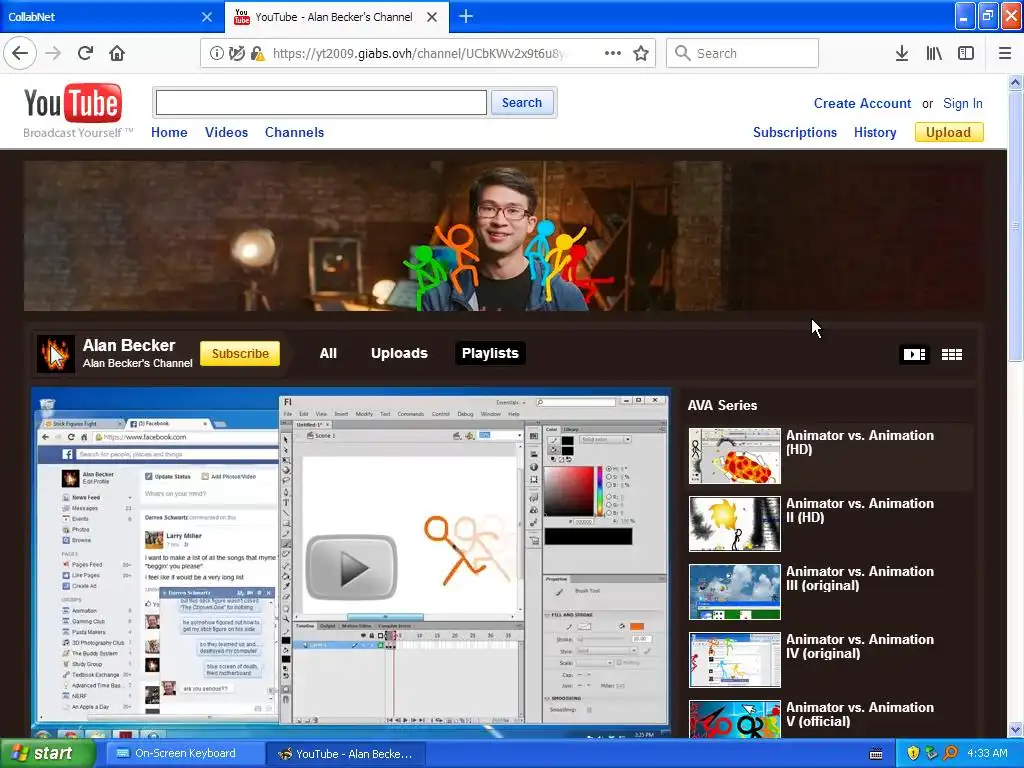Click Animator vs. Animation IV (original) title

pyautogui.click(x=859, y=646)
